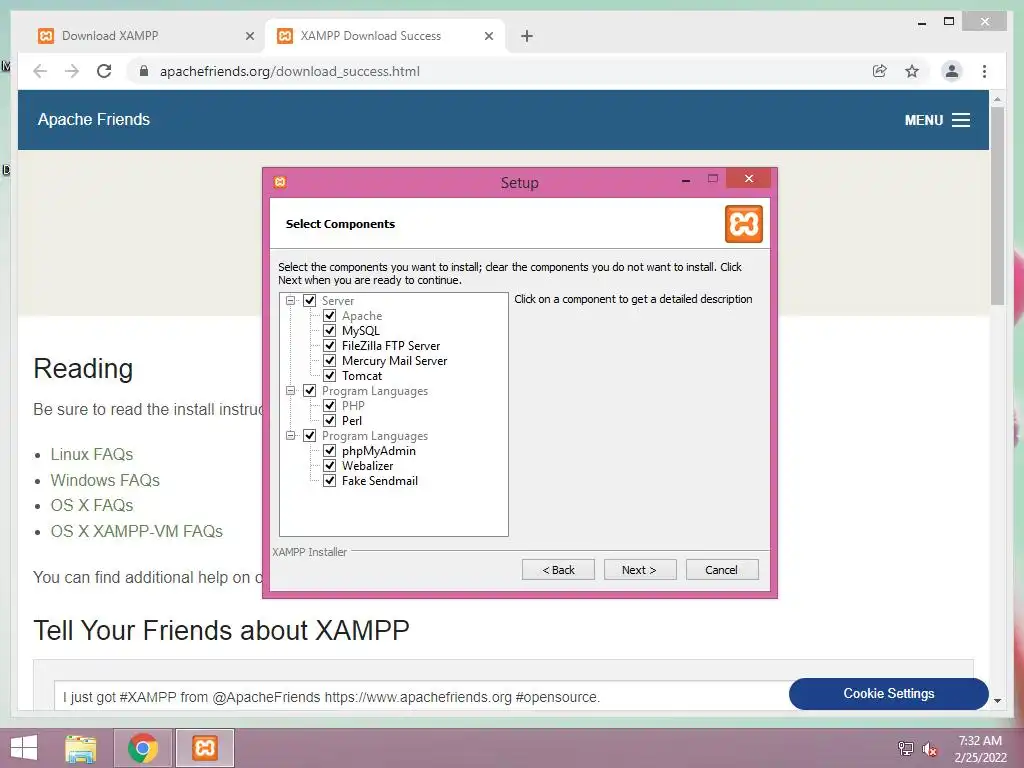
Task: Open the Windows FAQs link
Action: pyautogui.click(x=105, y=480)
